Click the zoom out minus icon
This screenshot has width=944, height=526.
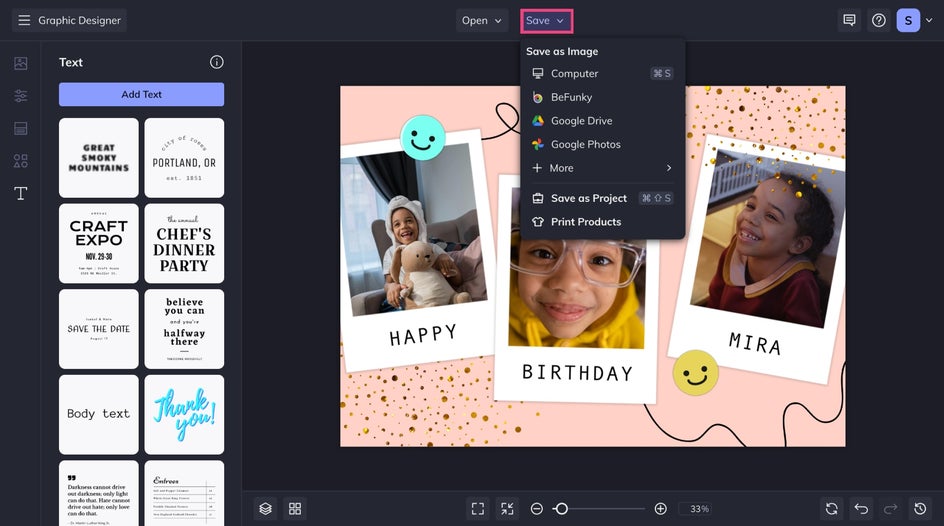click(x=537, y=509)
